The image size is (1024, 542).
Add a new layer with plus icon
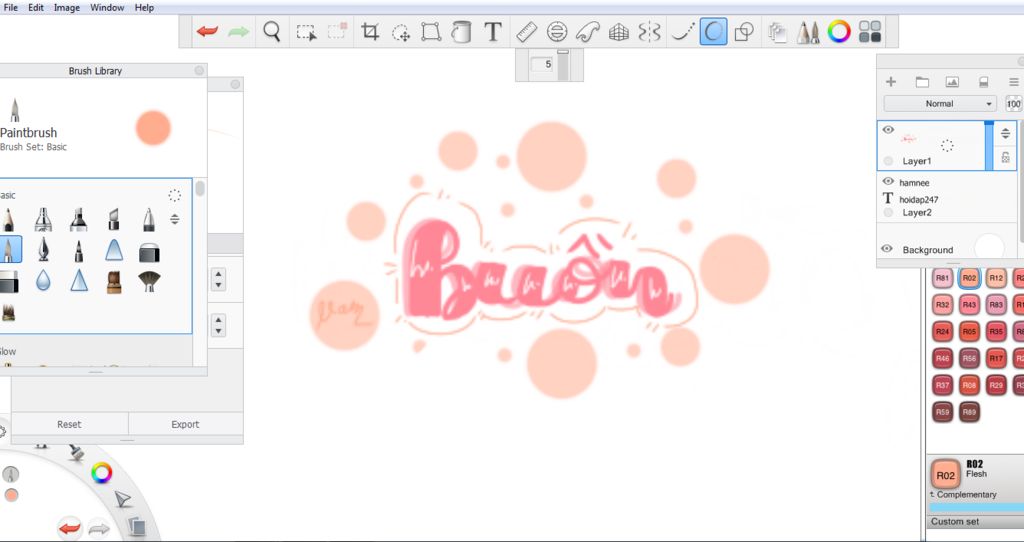pyautogui.click(x=890, y=82)
